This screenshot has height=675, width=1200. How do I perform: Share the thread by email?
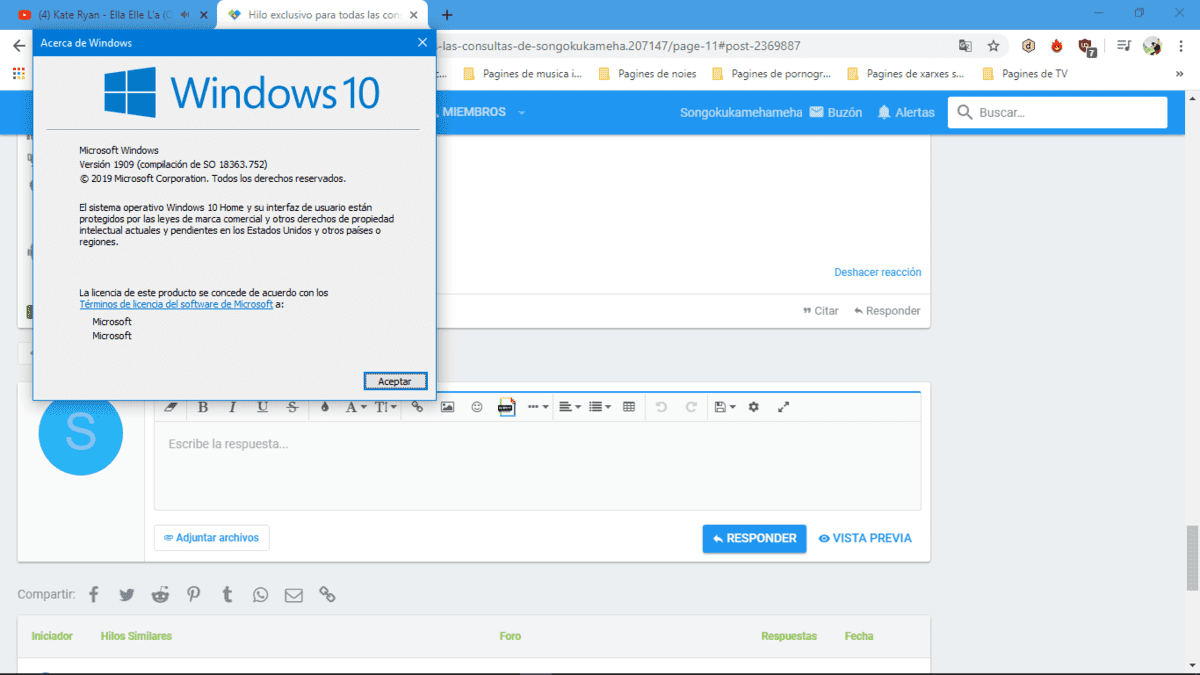pyautogui.click(x=293, y=595)
